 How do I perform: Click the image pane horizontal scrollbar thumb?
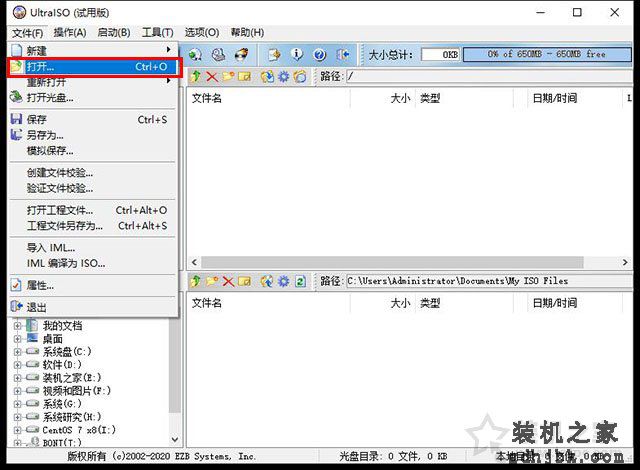click(392, 262)
